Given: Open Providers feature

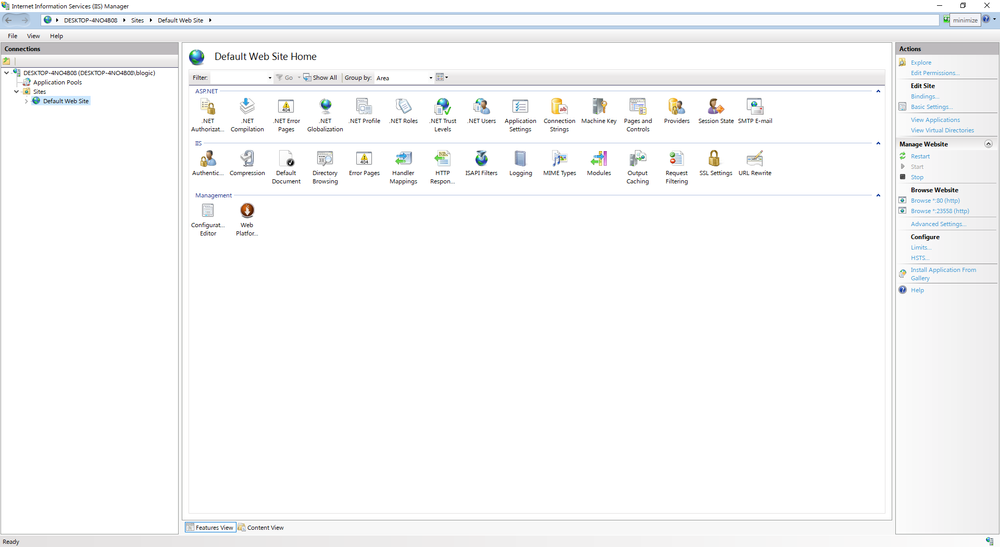Looking at the screenshot, I should (677, 111).
